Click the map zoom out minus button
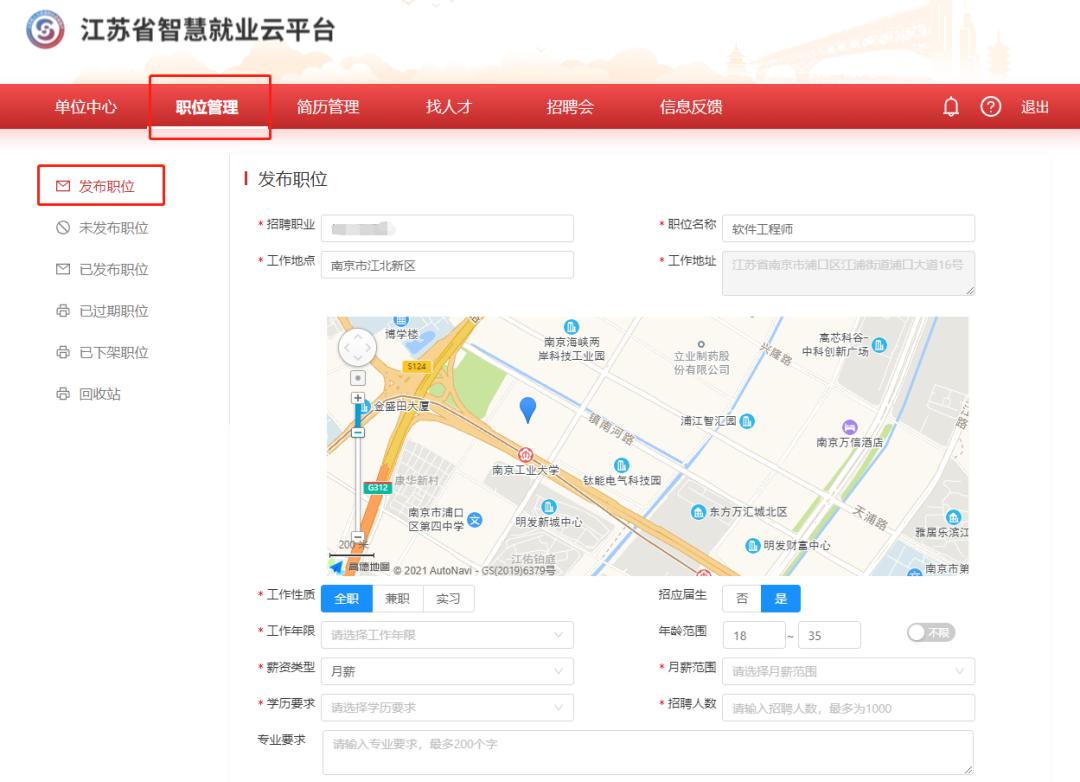The image size is (1080, 782). tap(358, 537)
